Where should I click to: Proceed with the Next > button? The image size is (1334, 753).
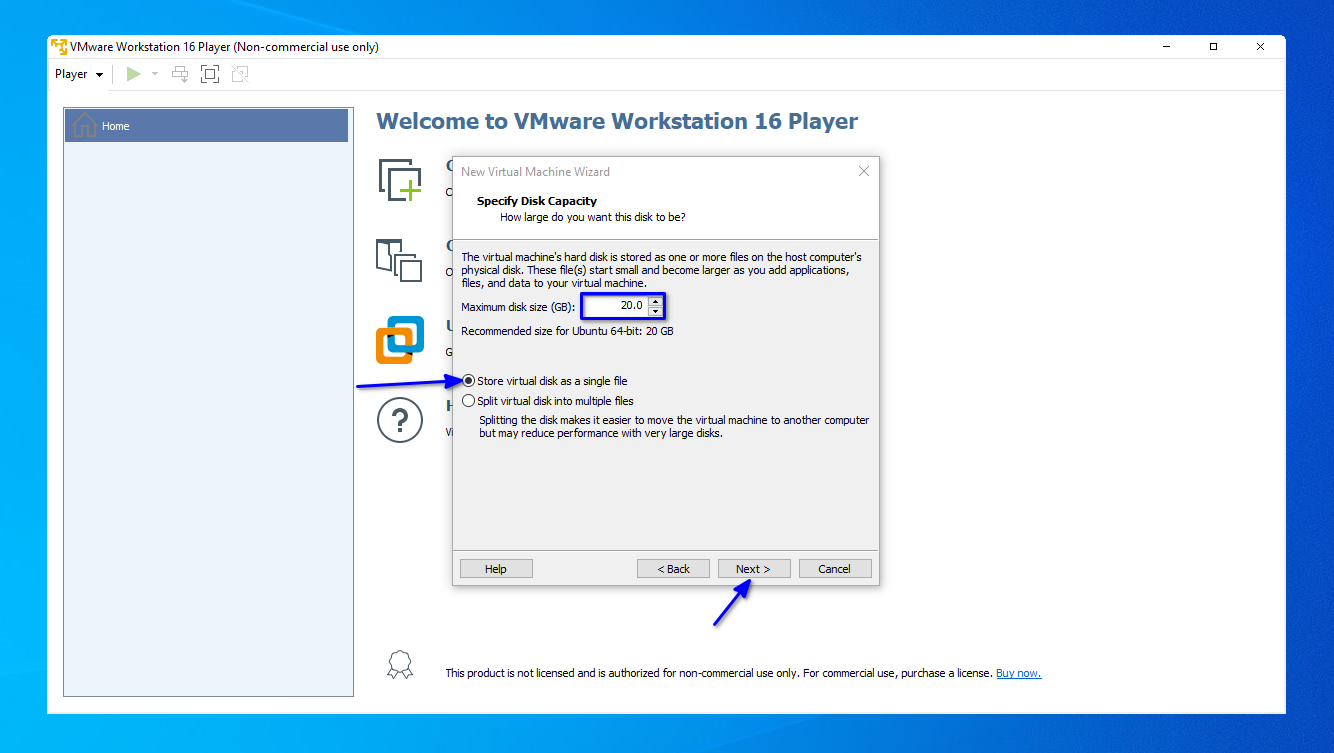pos(754,569)
